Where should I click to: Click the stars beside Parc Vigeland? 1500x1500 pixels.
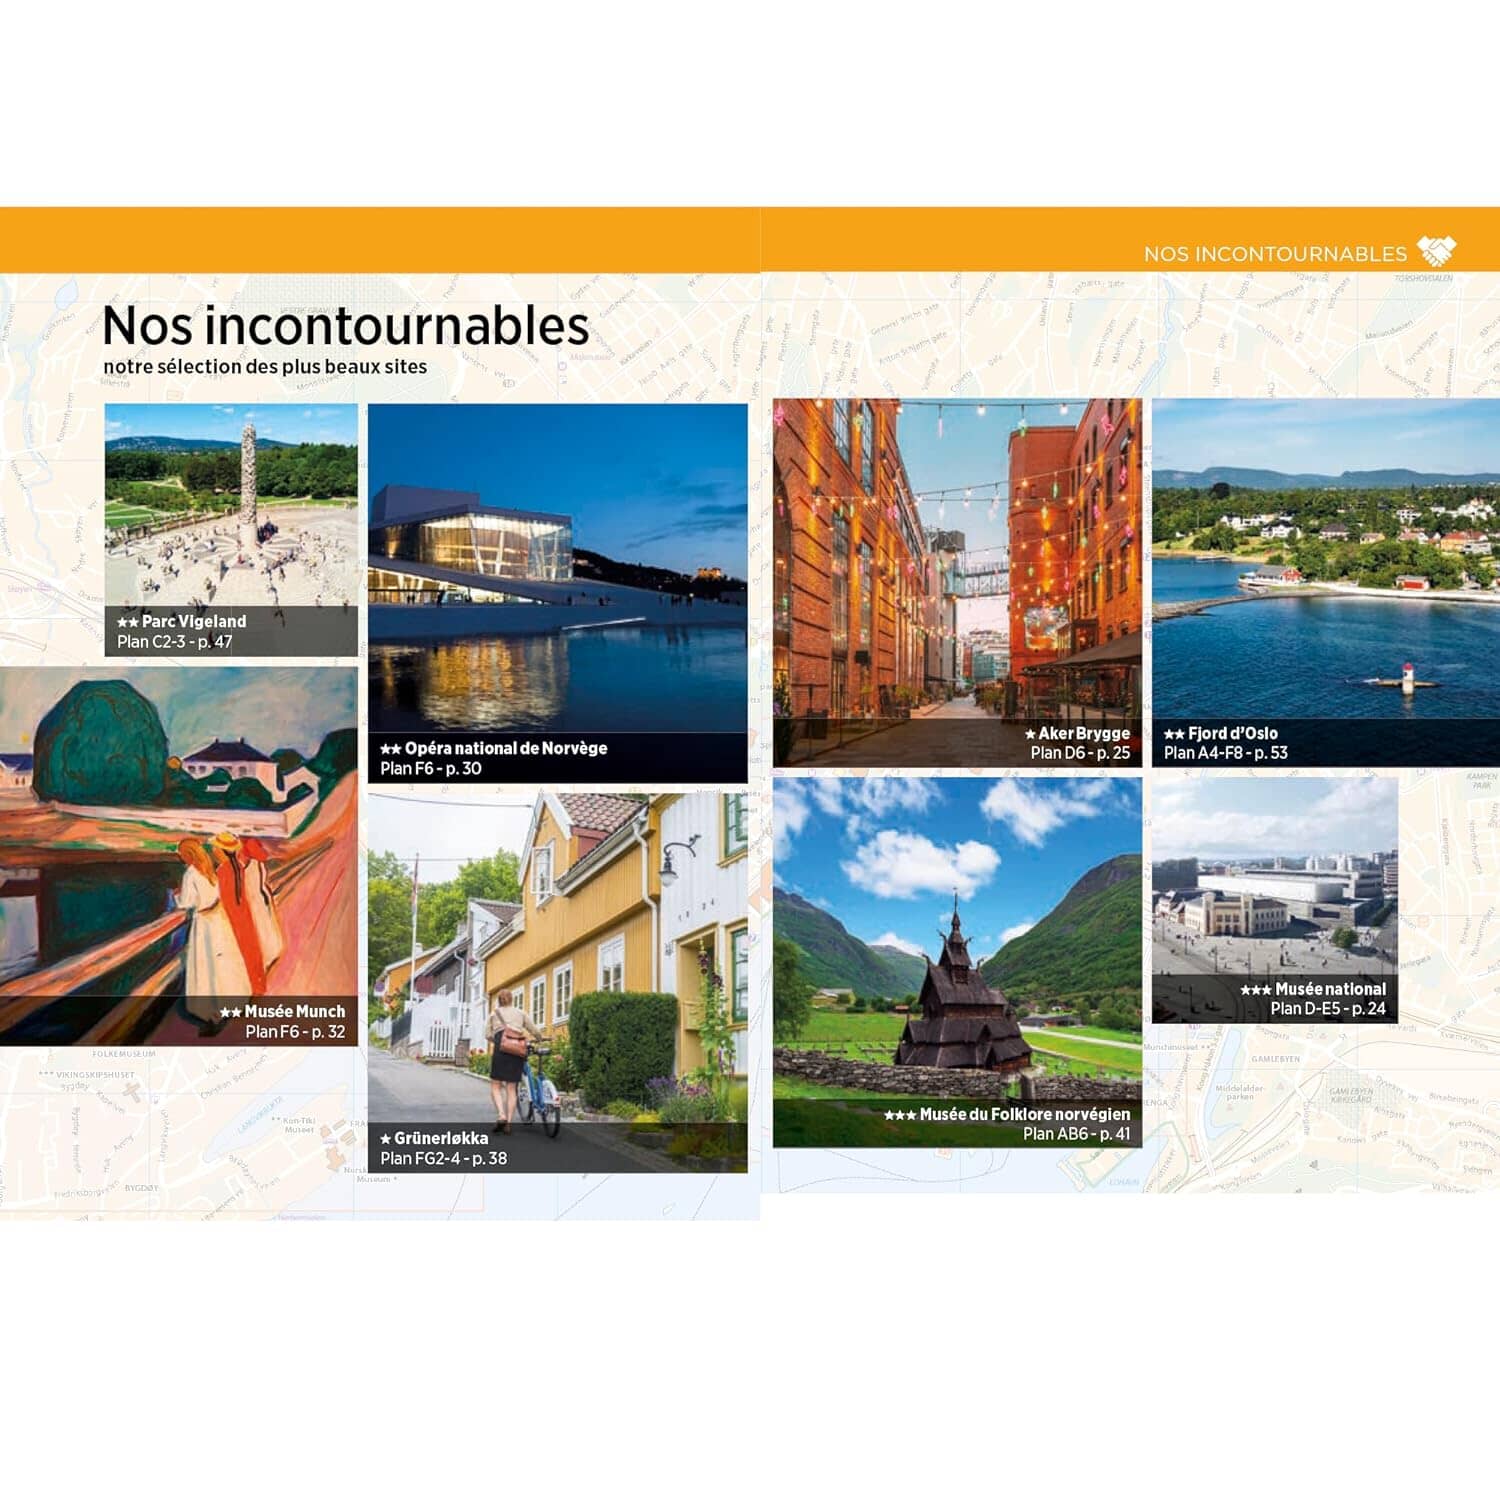pyautogui.click(x=130, y=619)
